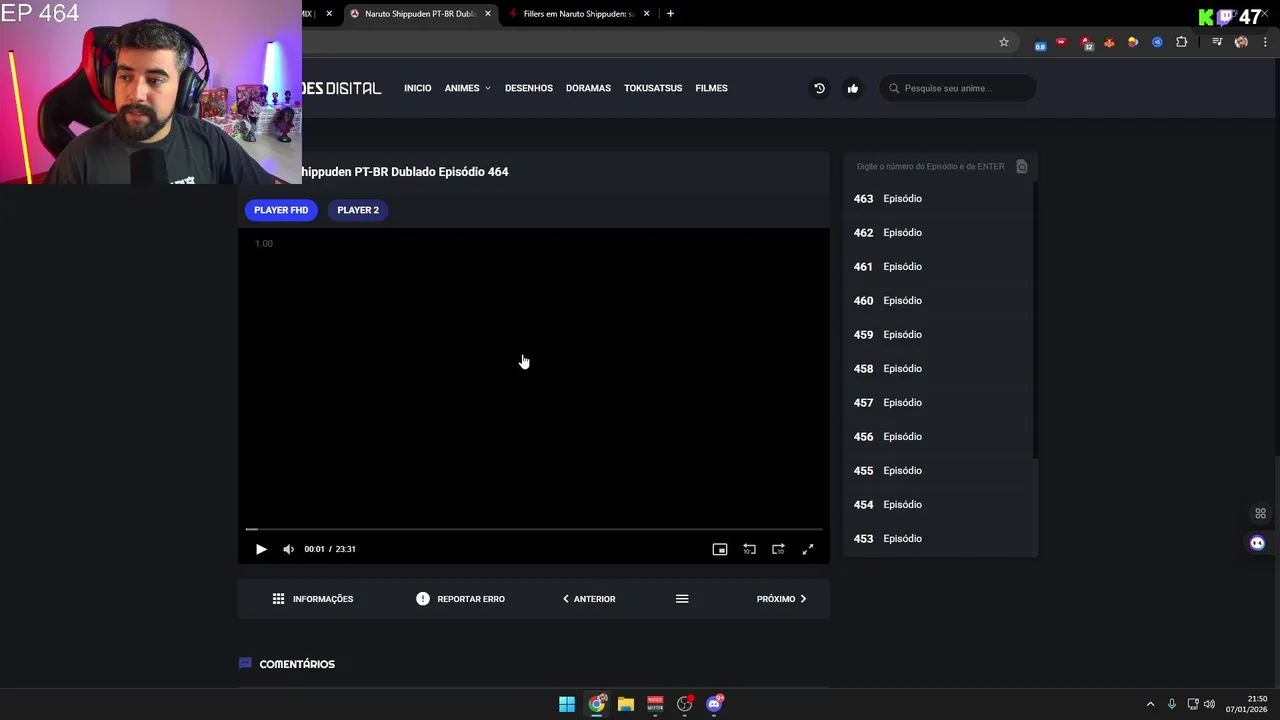Open watch history clock icon
The width and height of the screenshot is (1280, 720).
click(x=819, y=88)
